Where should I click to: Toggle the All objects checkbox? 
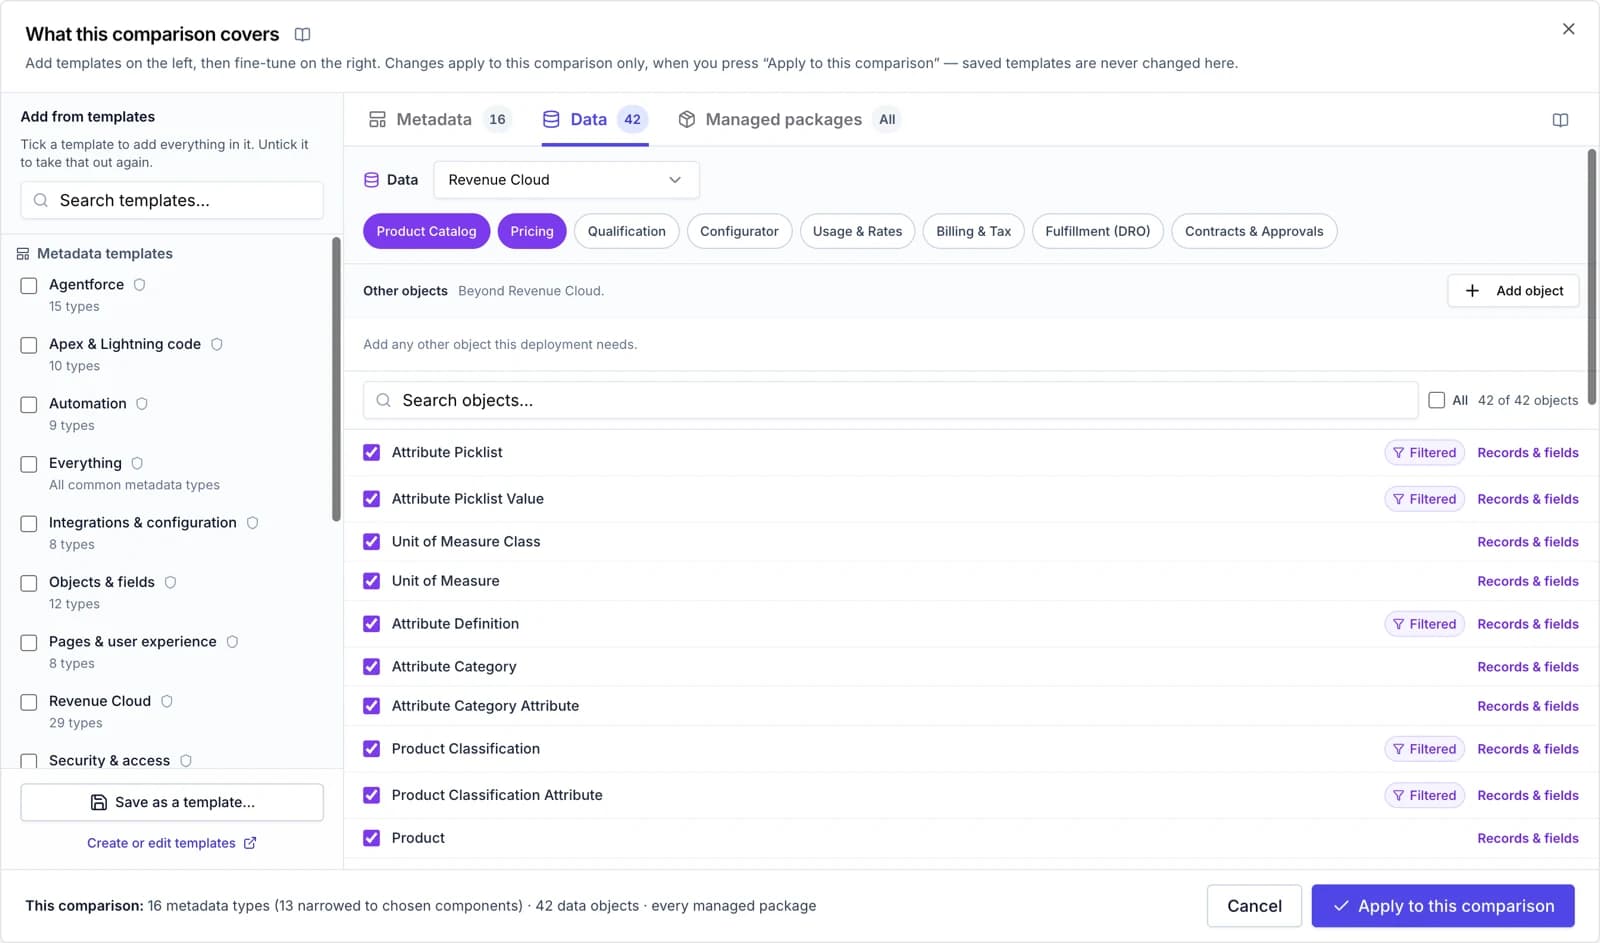pyautogui.click(x=1437, y=400)
